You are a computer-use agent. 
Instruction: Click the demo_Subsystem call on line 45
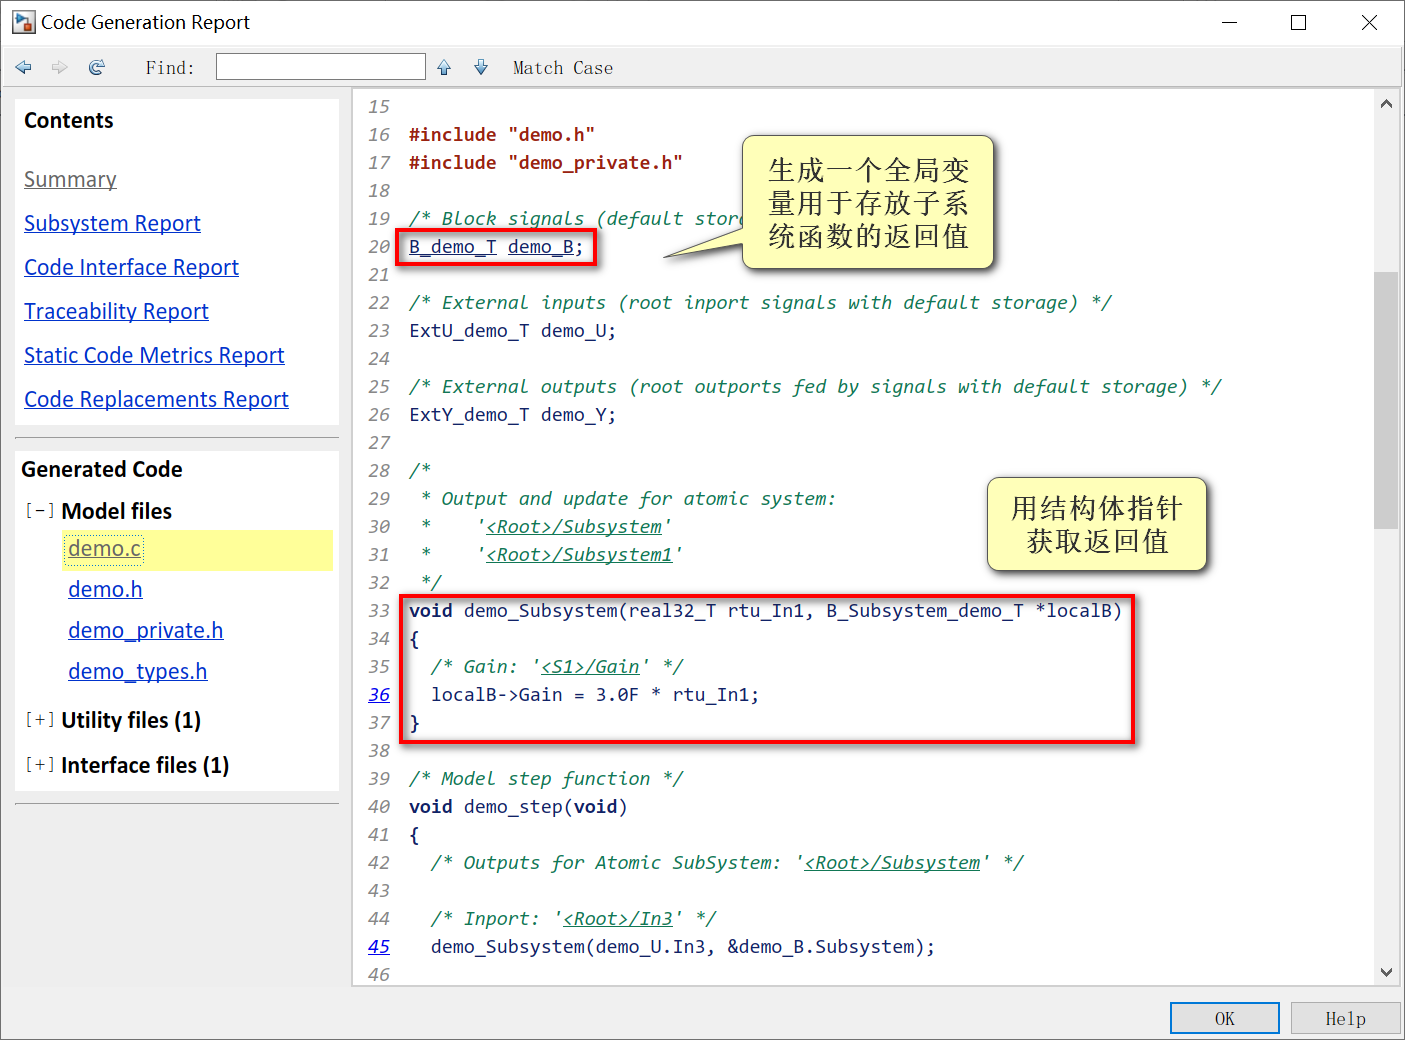pyautogui.click(x=683, y=947)
